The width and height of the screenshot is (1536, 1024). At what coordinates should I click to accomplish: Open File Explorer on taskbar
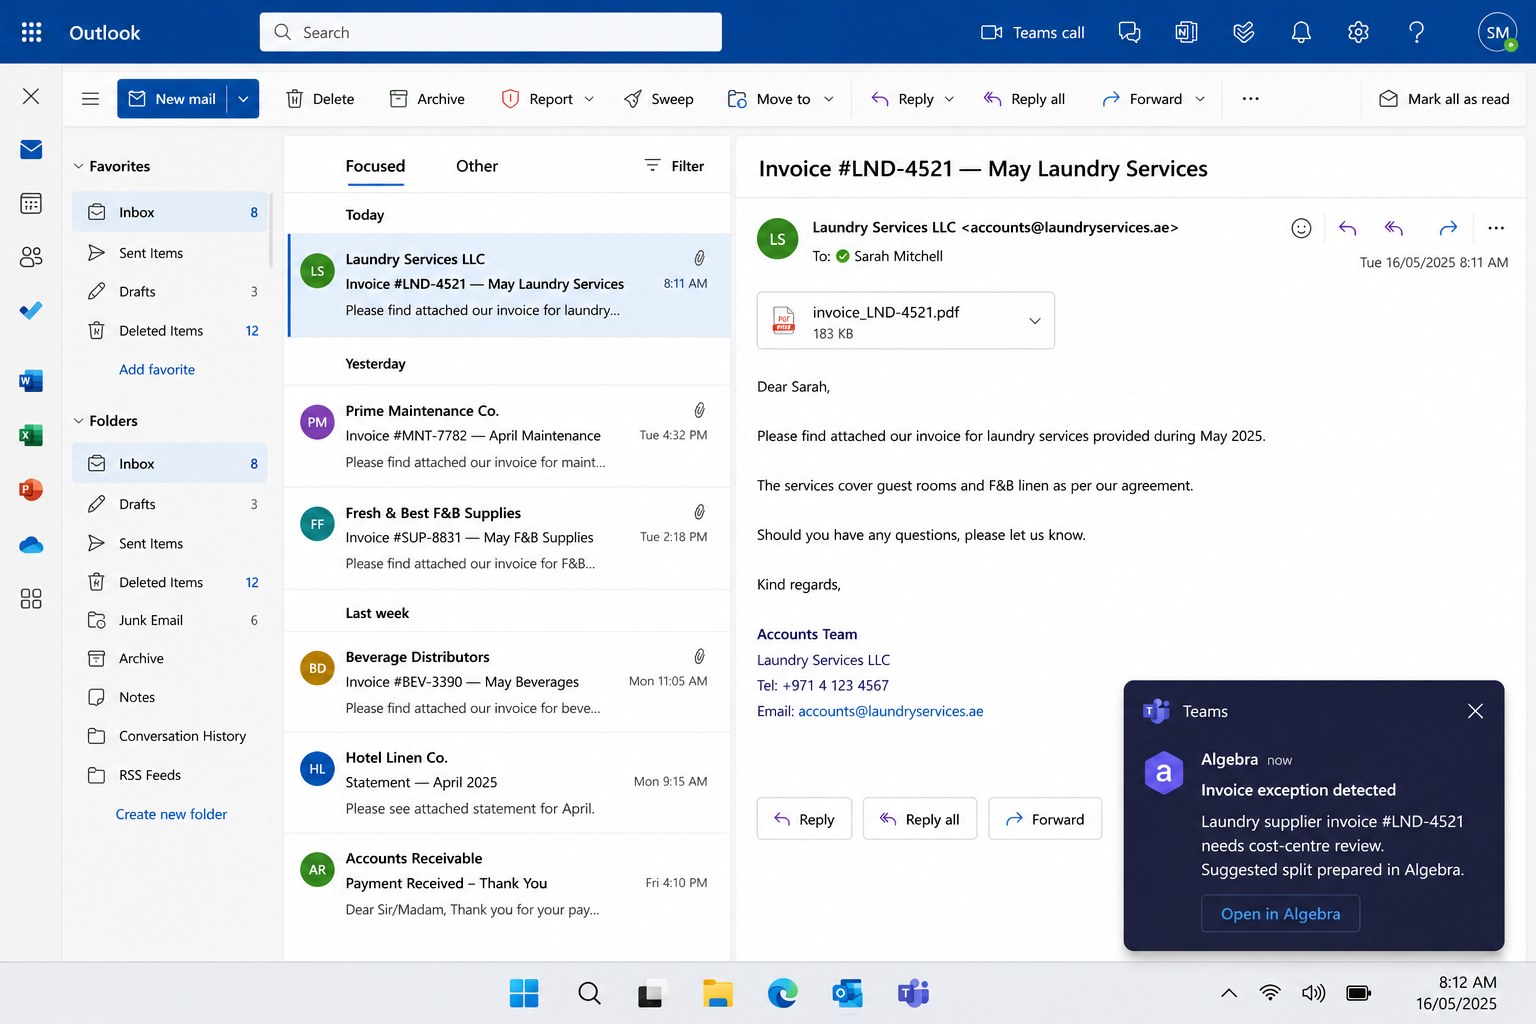717,993
